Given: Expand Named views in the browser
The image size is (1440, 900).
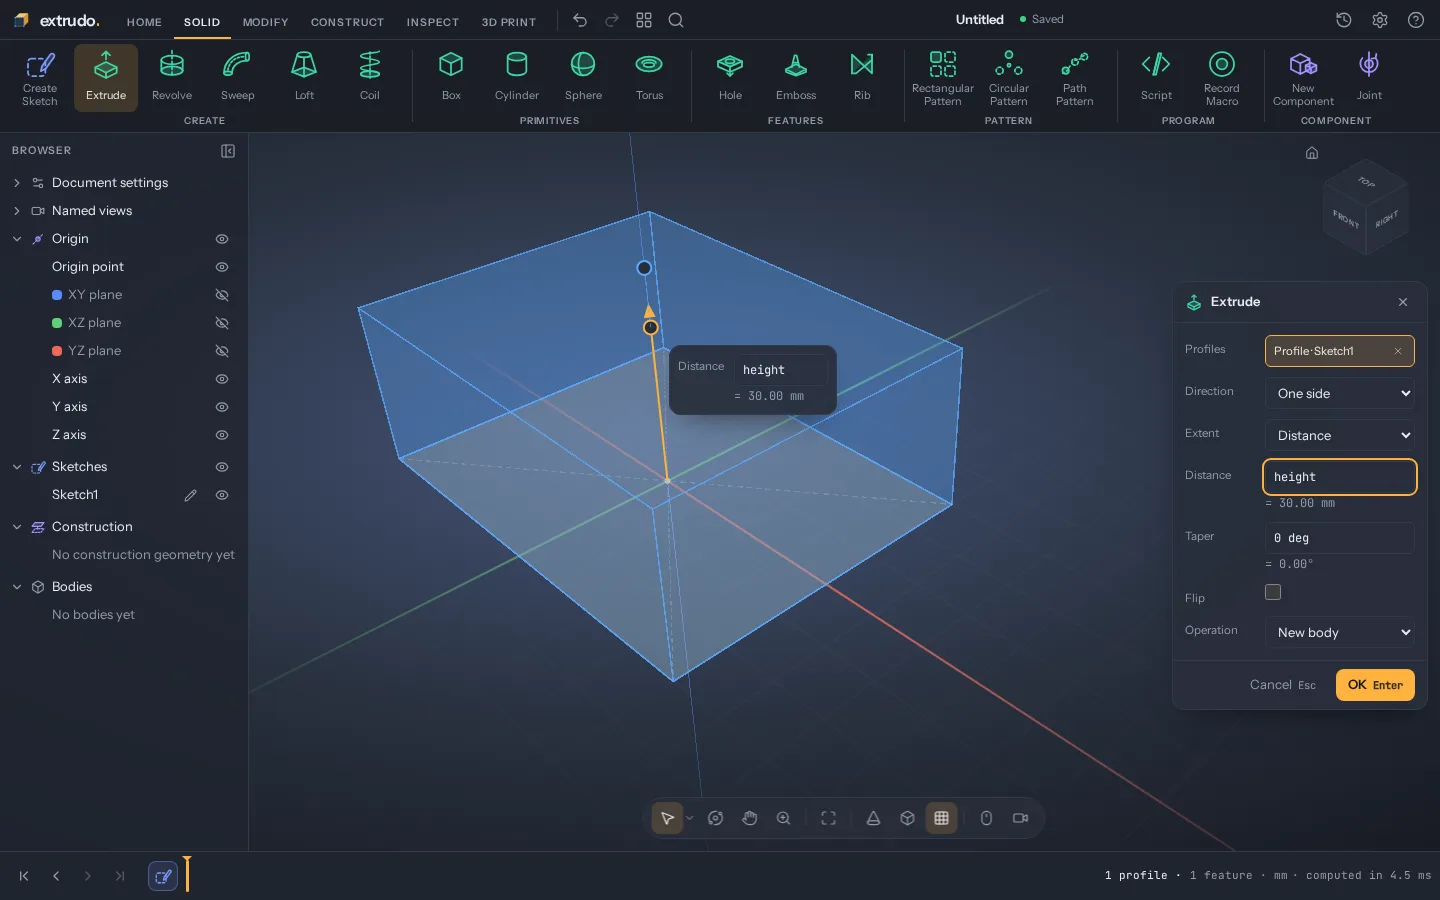Looking at the screenshot, I should pos(17,211).
